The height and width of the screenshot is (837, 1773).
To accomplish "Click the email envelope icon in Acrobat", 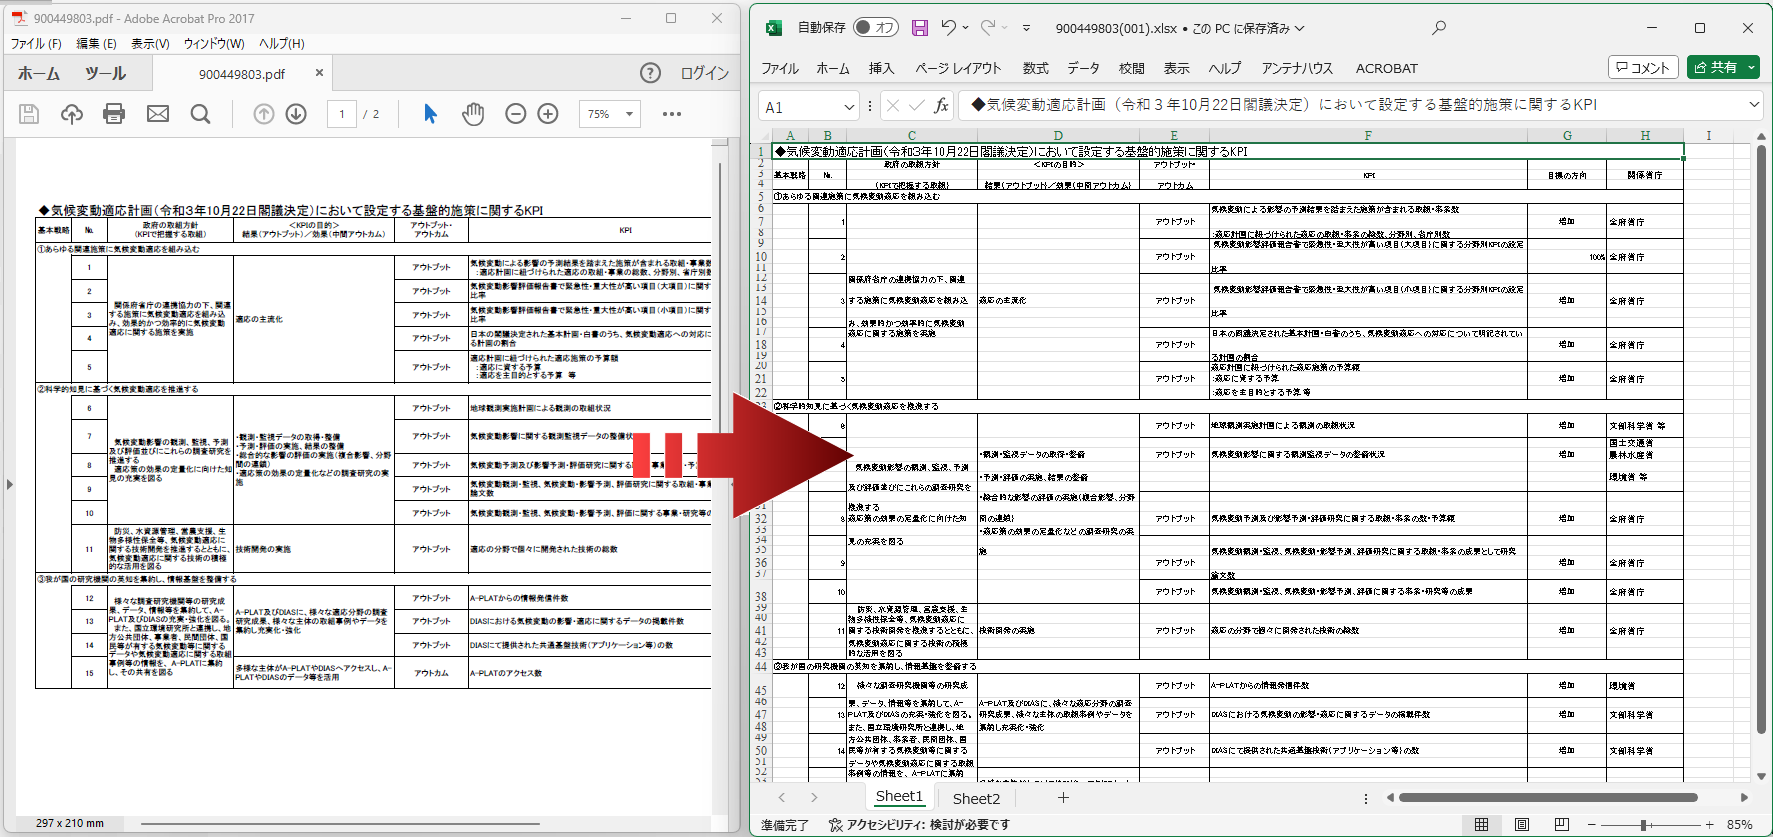I will [158, 114].
